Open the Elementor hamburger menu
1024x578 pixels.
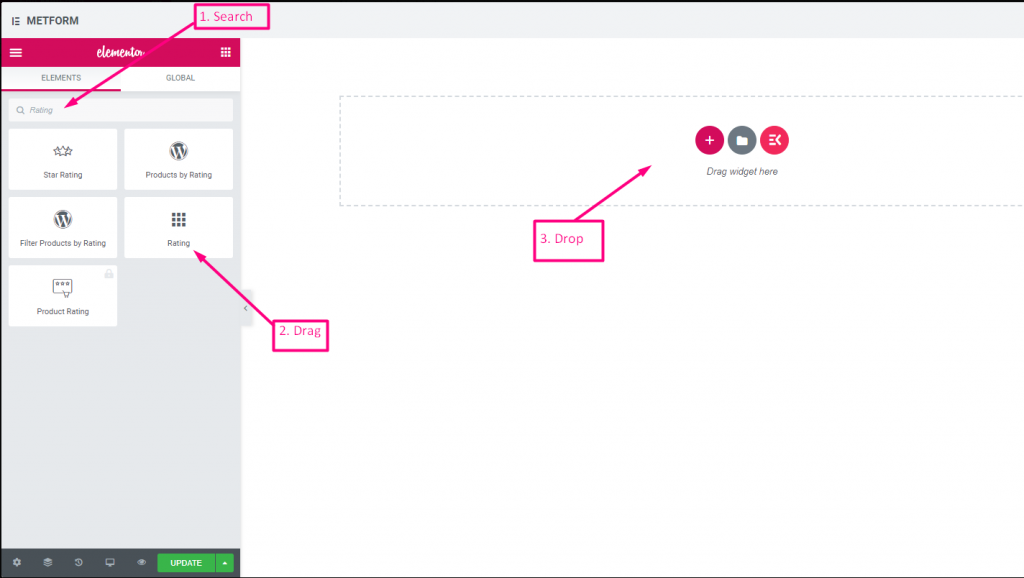pyautogui.click(x=16, y=53)
